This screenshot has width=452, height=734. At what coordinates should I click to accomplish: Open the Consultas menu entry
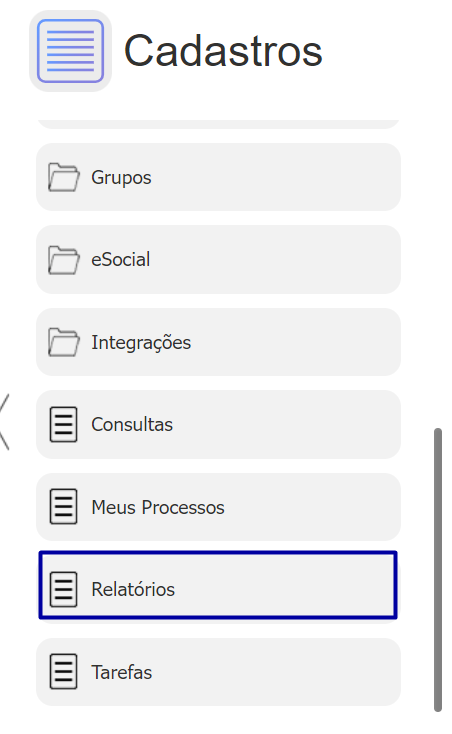(219, 425)
